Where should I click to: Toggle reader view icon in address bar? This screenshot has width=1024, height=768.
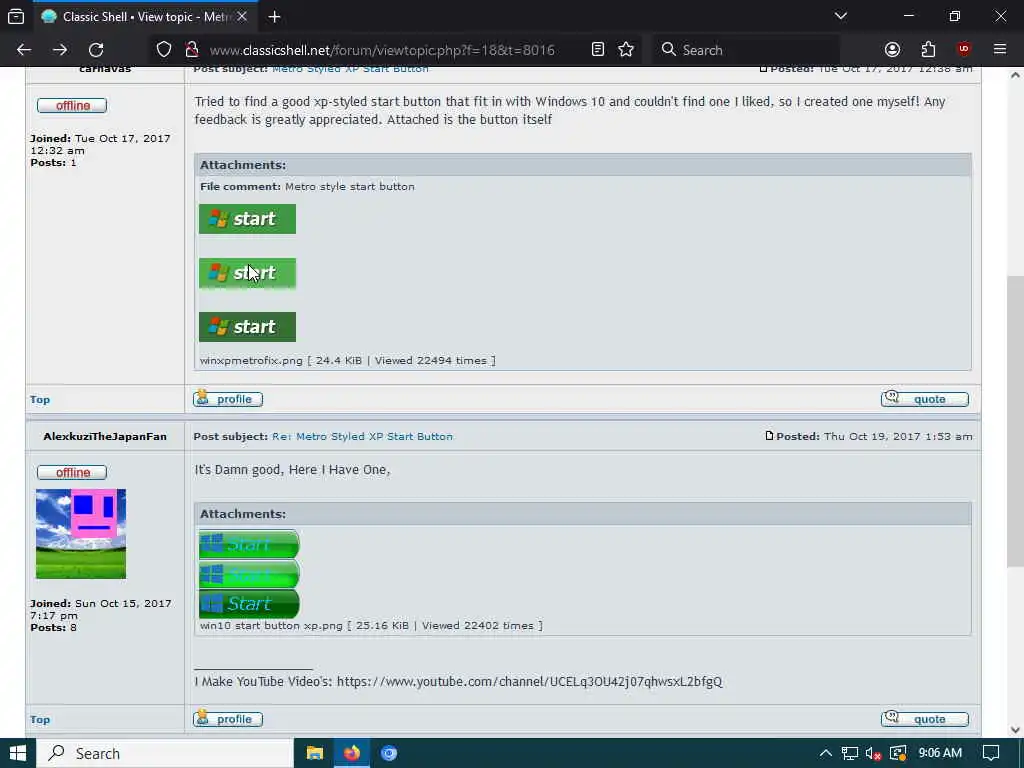[598, 50]
